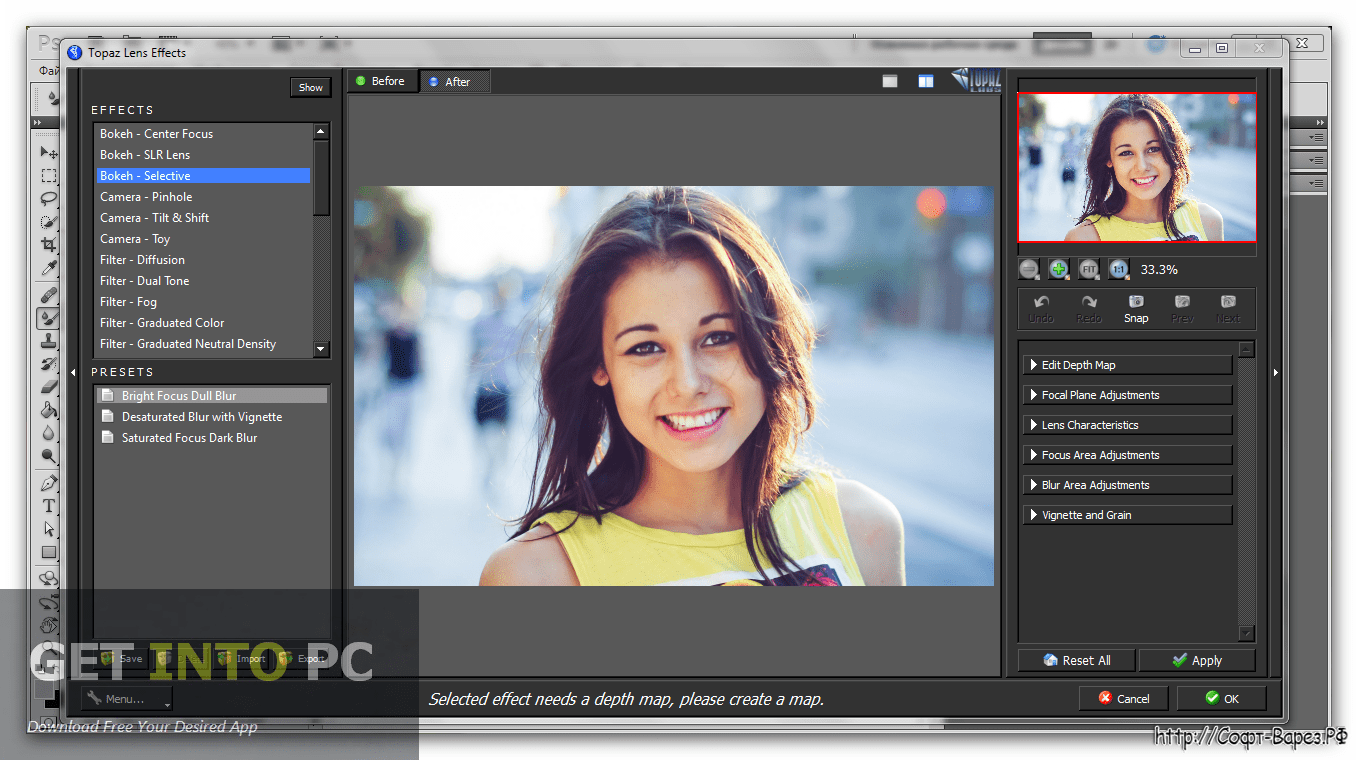
Task: Click the navigator preview thumbnail
Action: (1137, 167)
